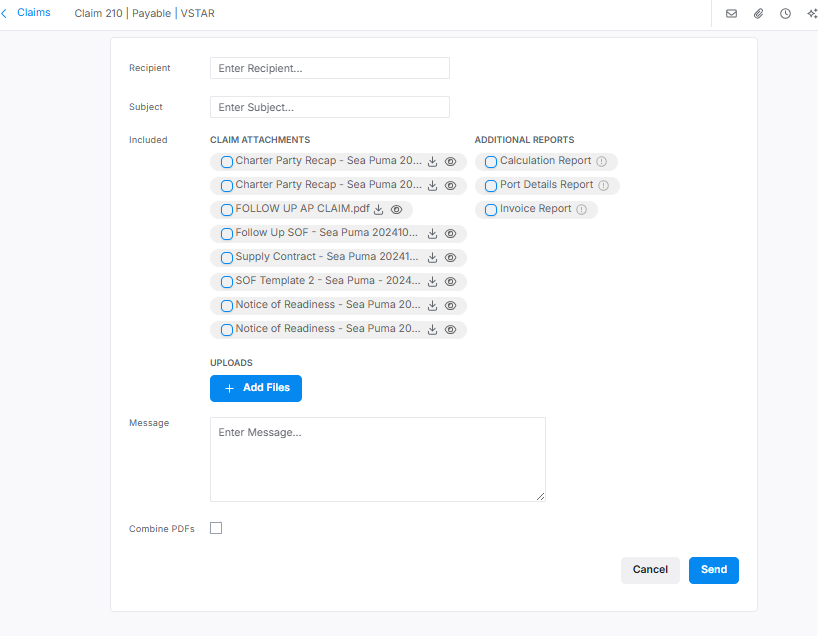This screenshot has width=818, height=636.
Task: Click inside the Enter Message text area
Action: click(x=377, y=458)
